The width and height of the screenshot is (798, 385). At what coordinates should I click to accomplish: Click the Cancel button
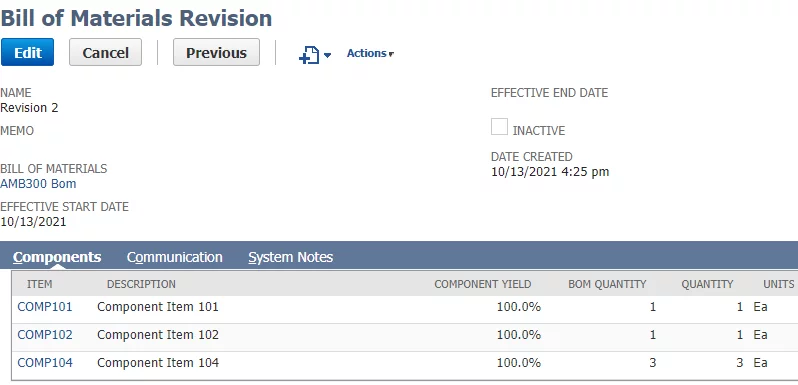click(x=105, y=52)
